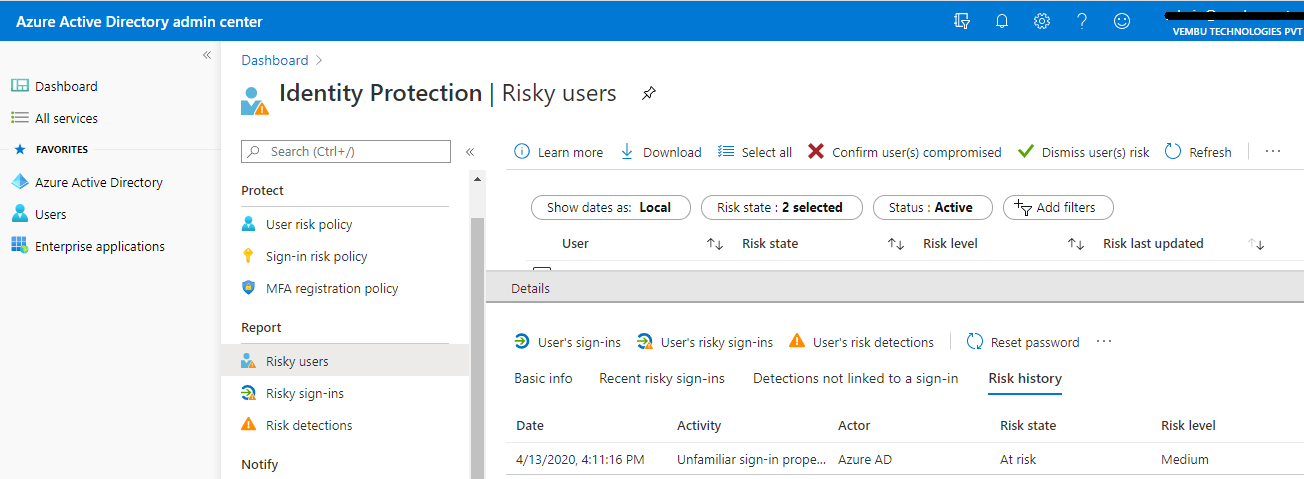Image resolution: width=1304 pixels, height=479 pixels.
Task: Click the Select all list icon
Action: click(726, 152)
